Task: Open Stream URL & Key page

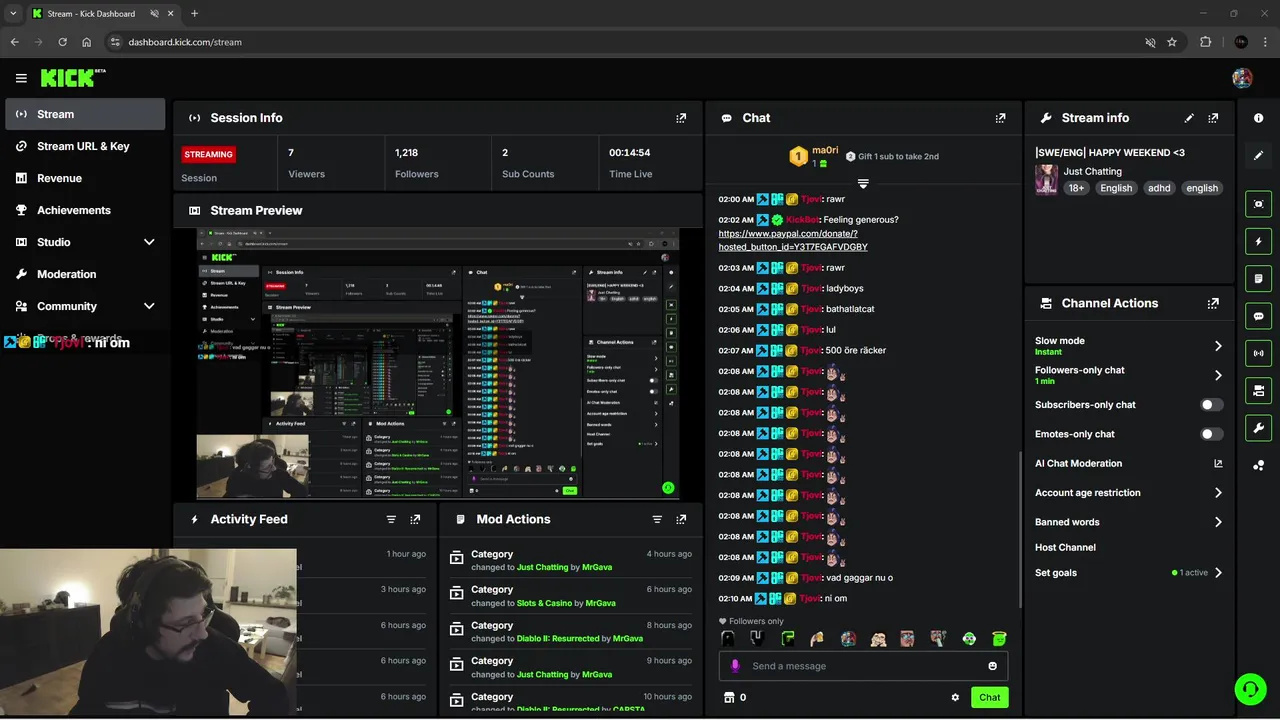Action: click(x=85, y=146)
